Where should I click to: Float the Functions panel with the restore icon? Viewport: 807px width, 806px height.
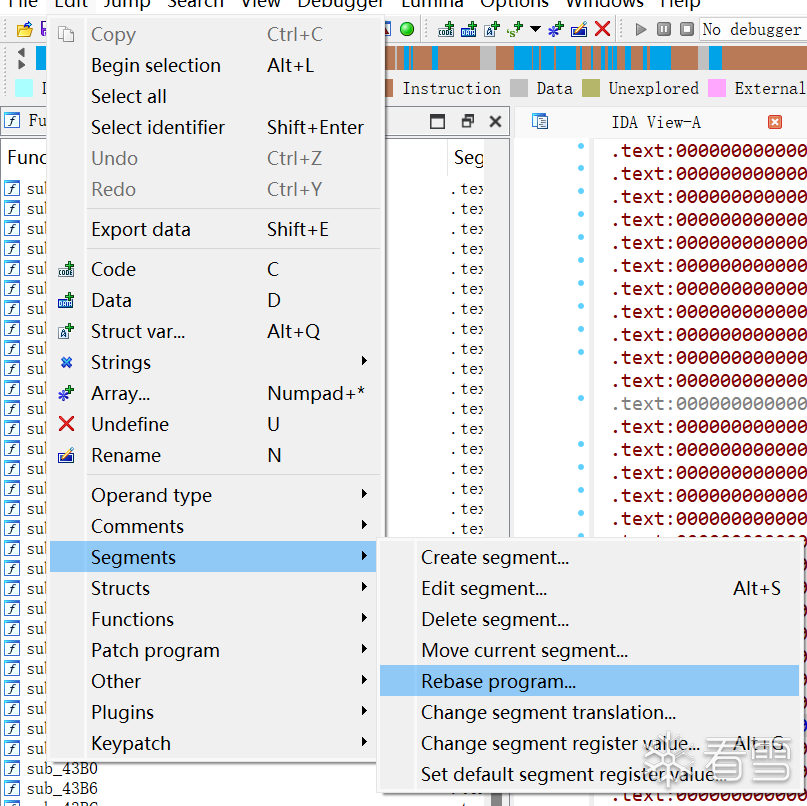coord(467,121)
